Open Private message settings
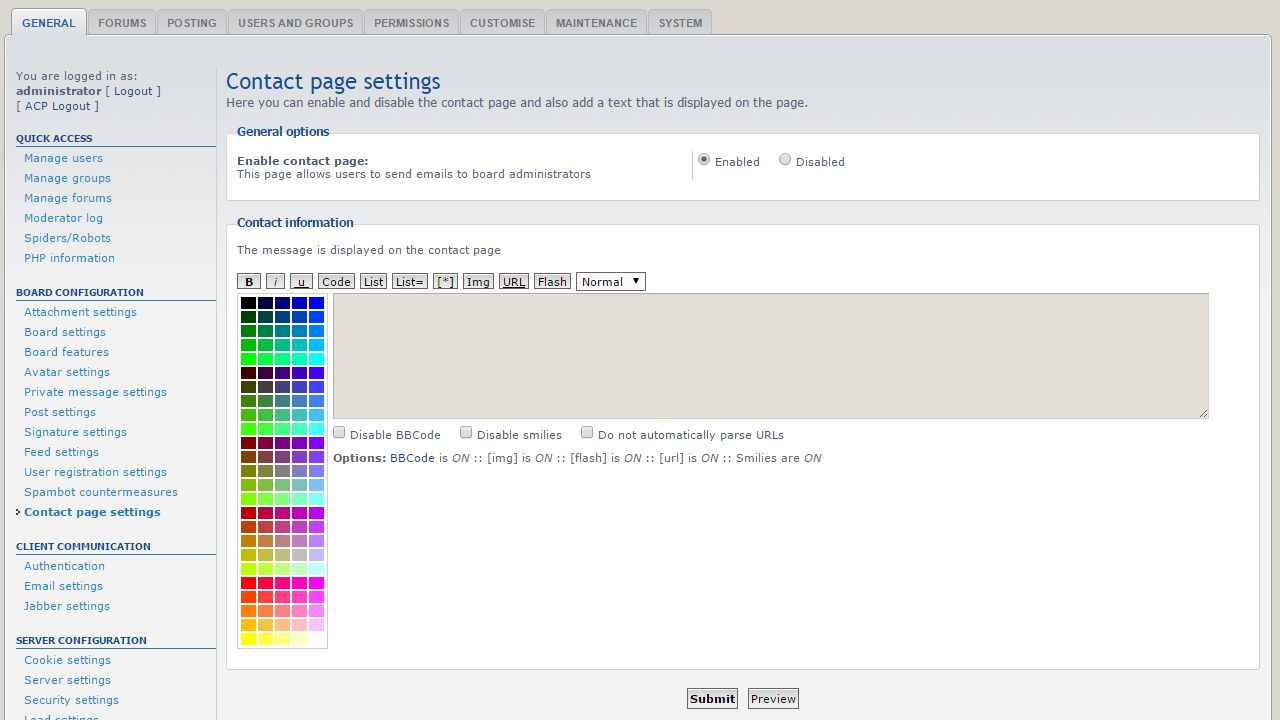The height and width of the screenshot is (720, 1280). click(95, 392)
